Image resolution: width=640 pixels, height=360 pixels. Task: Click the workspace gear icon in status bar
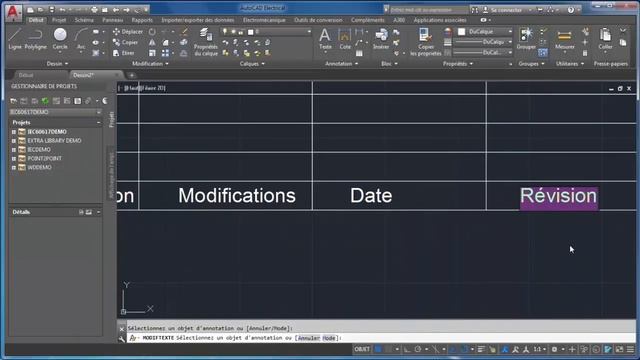pos(554,349)
